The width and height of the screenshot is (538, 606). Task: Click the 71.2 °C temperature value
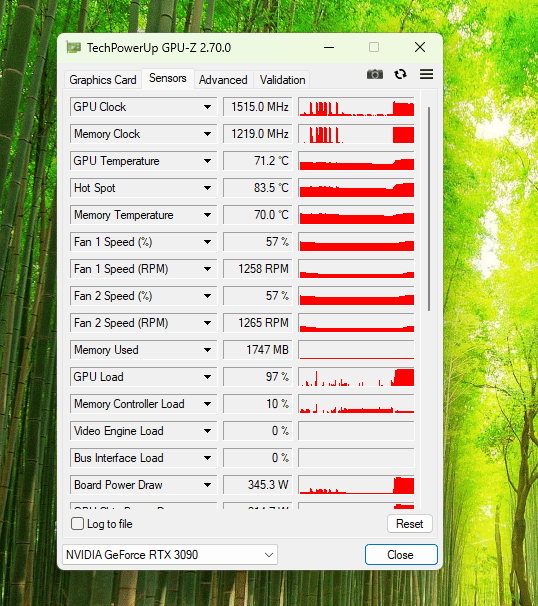pos(258,161)
